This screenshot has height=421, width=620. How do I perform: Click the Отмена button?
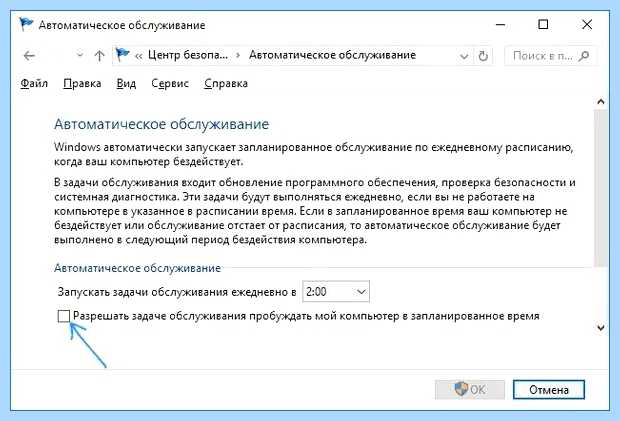coord(549,390)
